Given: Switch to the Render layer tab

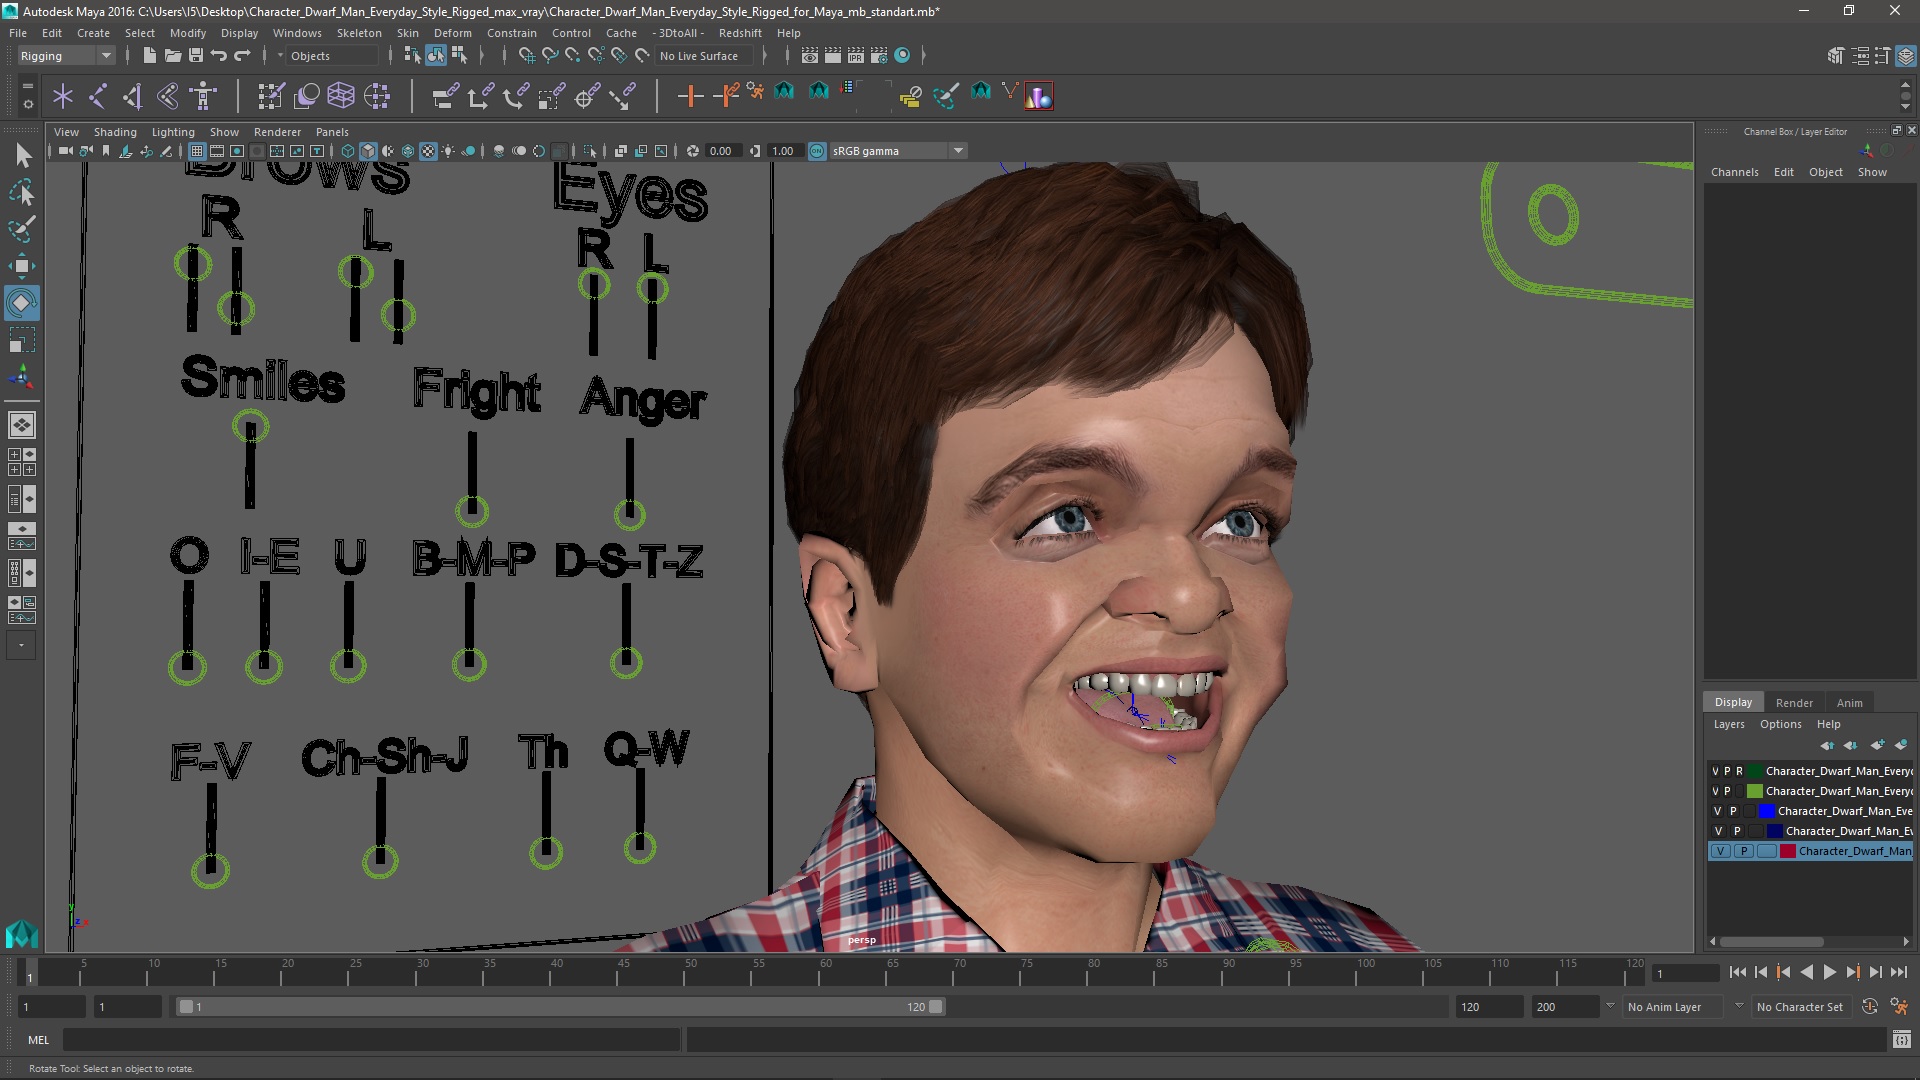Looking at the screenshot, I should pyautogui.click(x=1794, y=703).
